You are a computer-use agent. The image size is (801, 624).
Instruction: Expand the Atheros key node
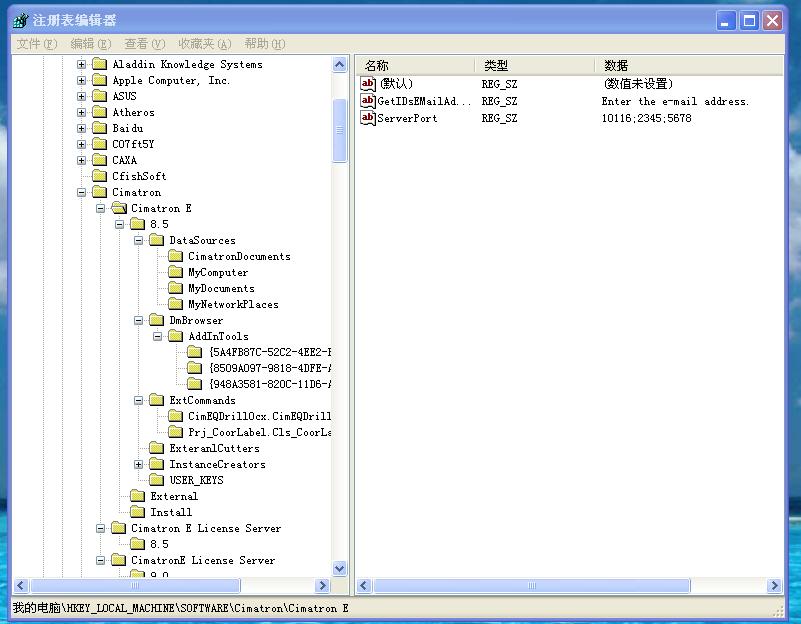(81, 112)
